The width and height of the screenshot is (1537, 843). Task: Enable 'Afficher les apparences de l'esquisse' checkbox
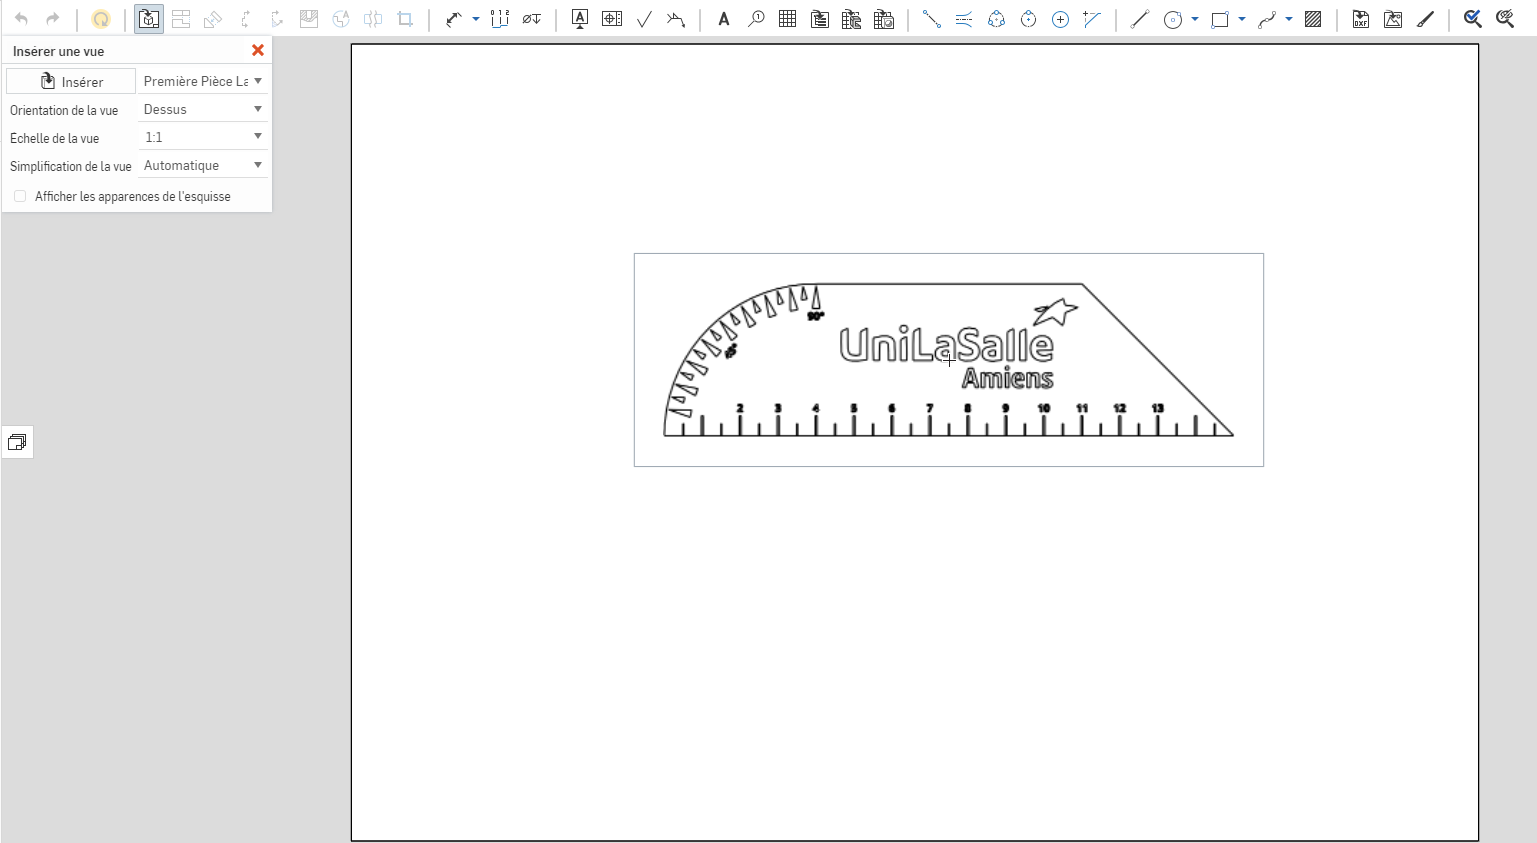pyautogui.click(x=20, y=196)
